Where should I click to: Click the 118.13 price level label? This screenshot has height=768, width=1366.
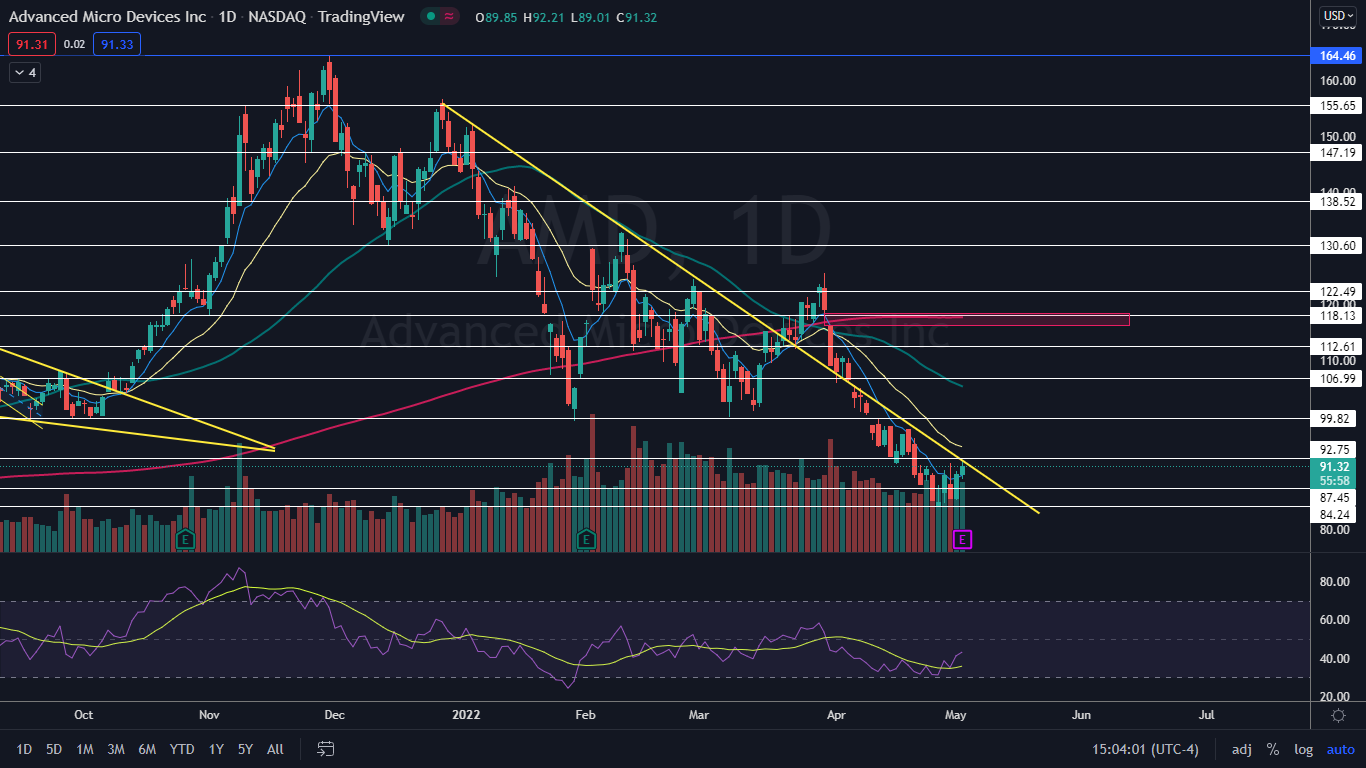coord(1338,315)
